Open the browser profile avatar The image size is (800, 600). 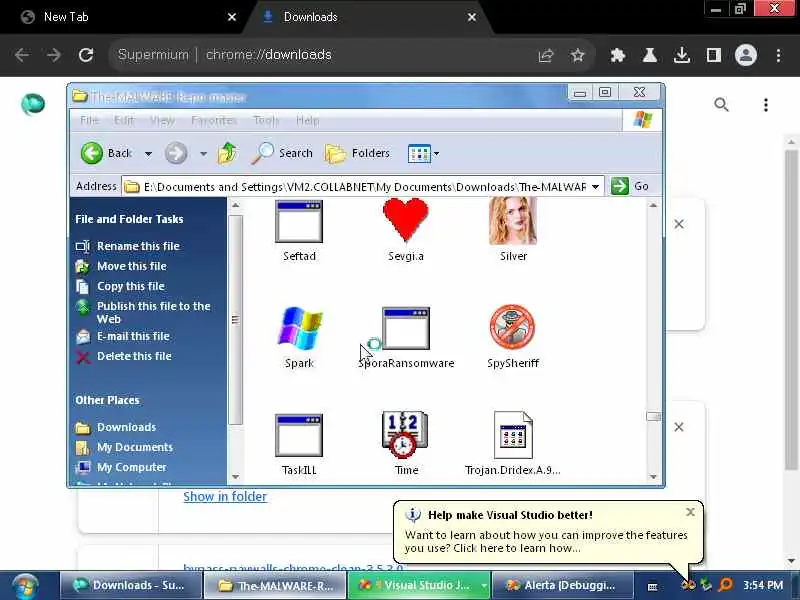point(745,55)
